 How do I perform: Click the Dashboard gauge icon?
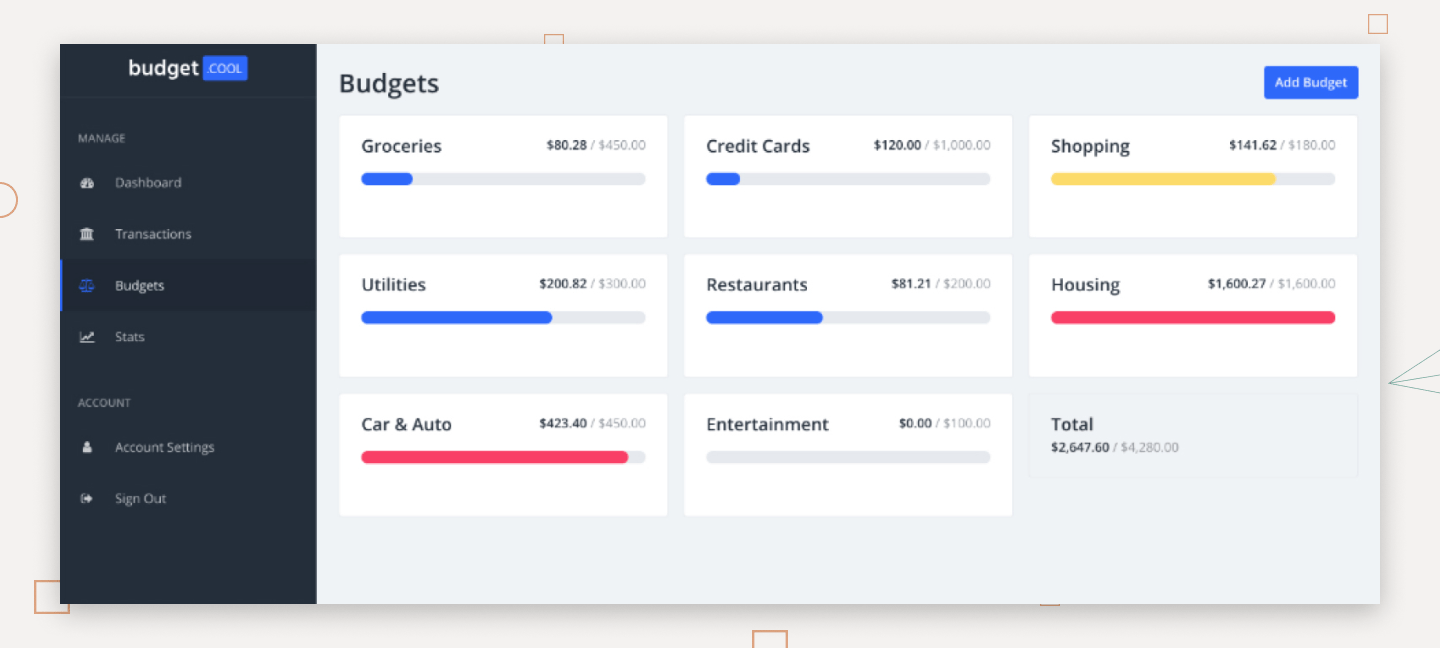tap(87, 183)
